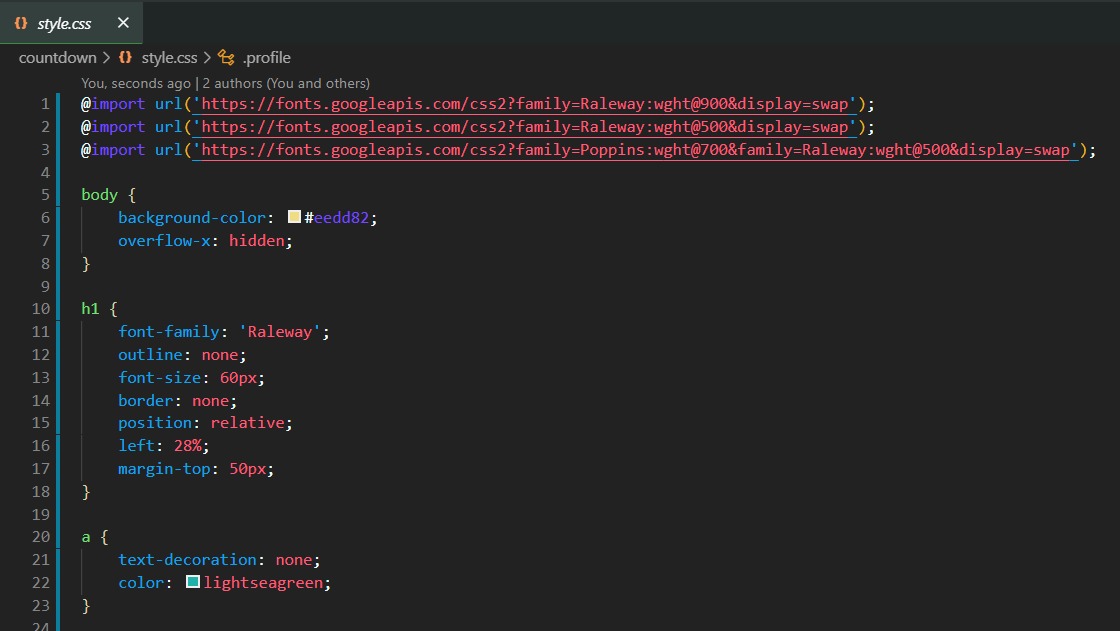This screenshot has height=631, width=1120.
Task: Expand breadcrumb chevron after countdown
Action: (x=106, y=57)
